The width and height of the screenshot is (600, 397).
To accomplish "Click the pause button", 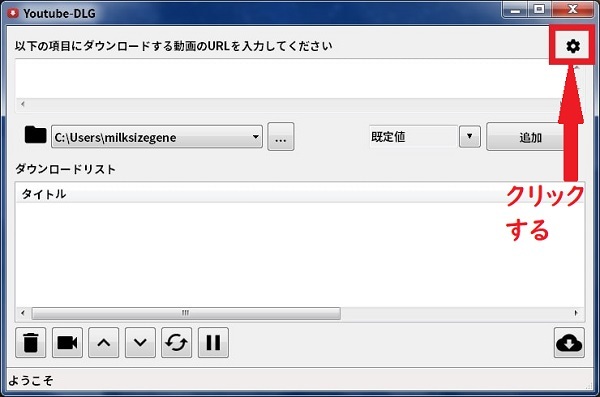I will pos(213,342).
